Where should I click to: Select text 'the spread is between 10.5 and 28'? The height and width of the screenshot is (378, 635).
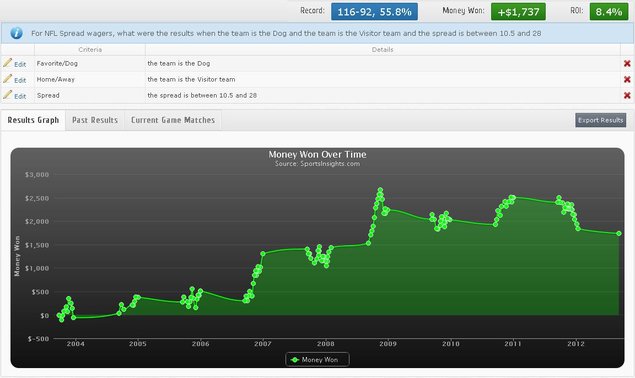202,95
